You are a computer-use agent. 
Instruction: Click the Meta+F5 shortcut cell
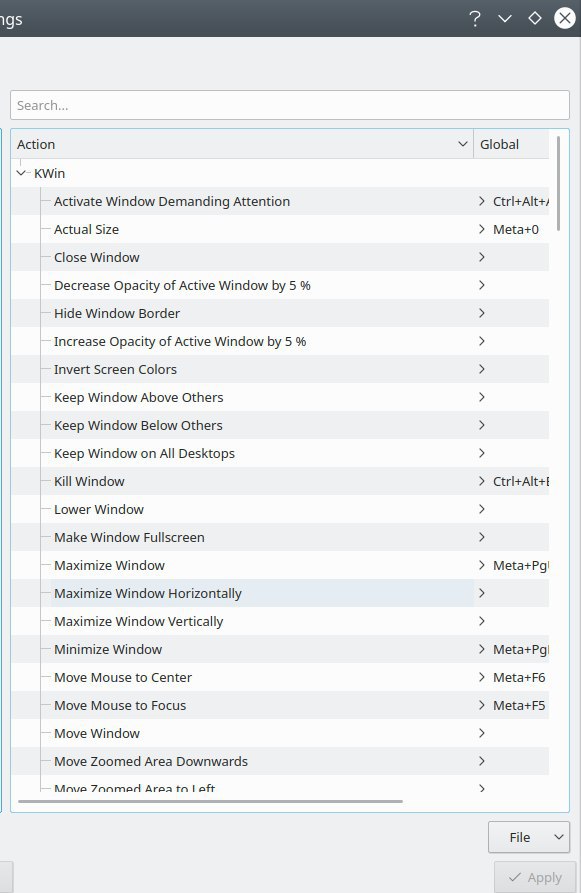click(519, 705)
